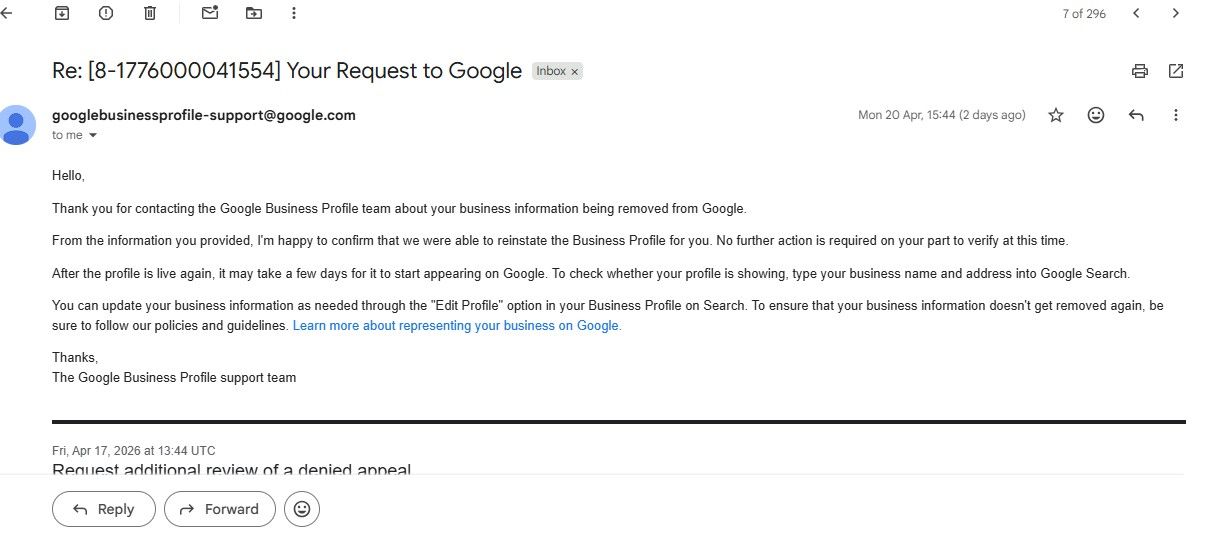Archive this email conversation
The image size is (1205, 541).
click(x=62, y=13)
